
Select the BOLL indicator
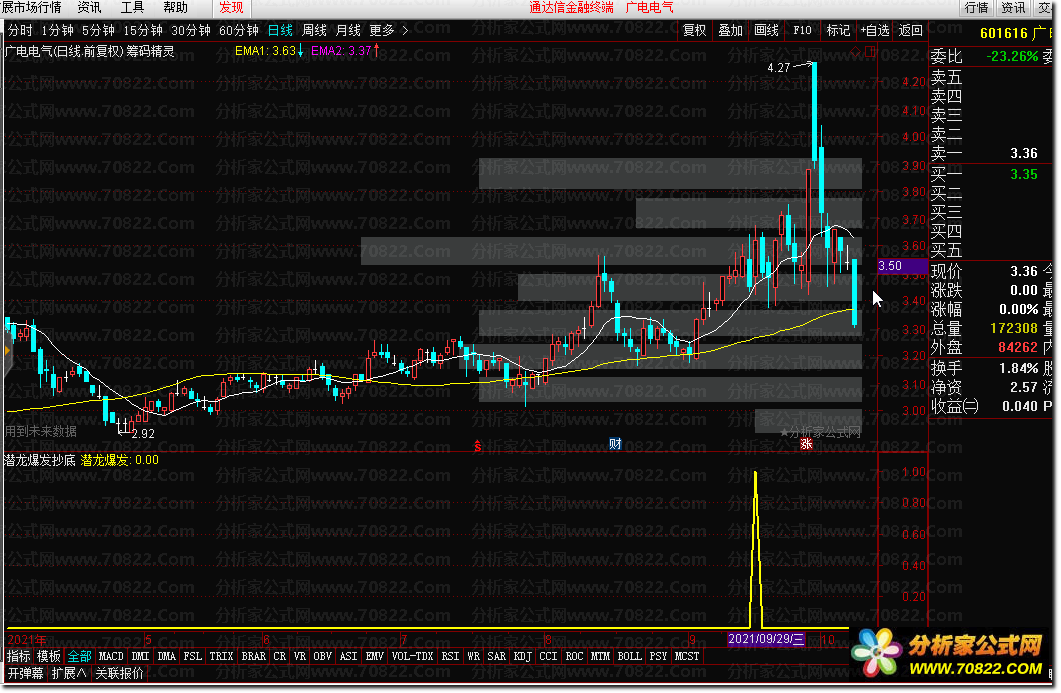tap(629, 656)
